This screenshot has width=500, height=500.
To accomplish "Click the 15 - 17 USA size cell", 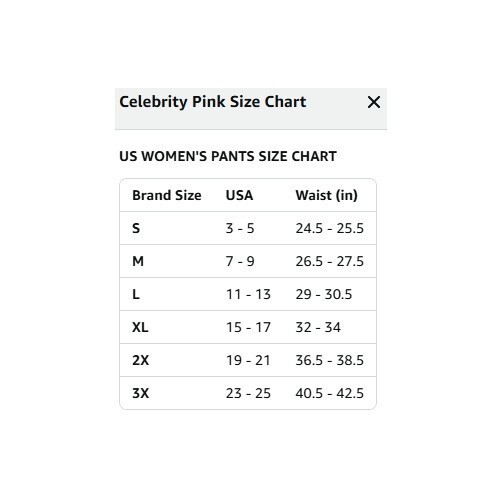I will tap(248, 327).
